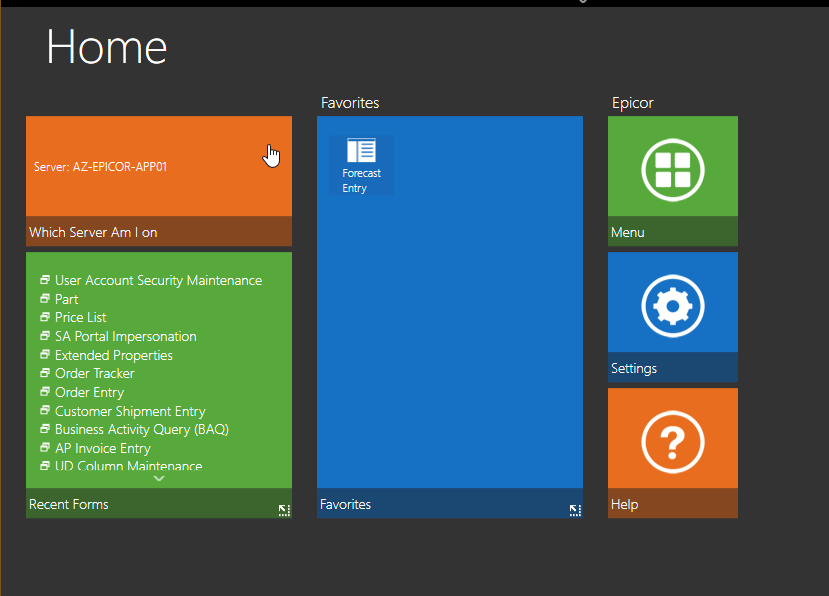The width and height of the screenshot is (829, 596).
Task: Click the form icon beside Order Tracker
Action: [x=45, y=373]
